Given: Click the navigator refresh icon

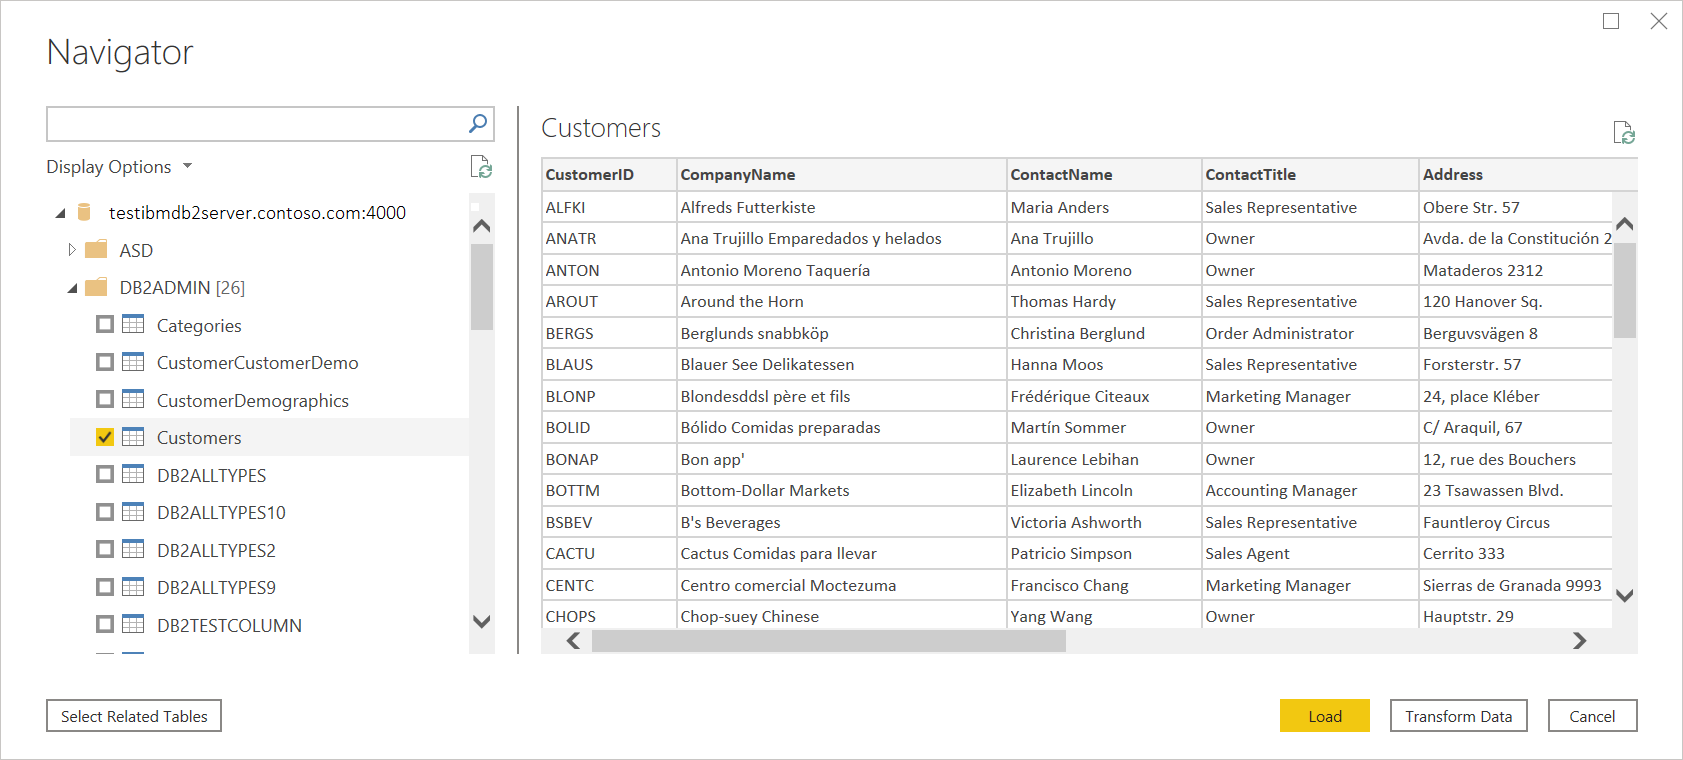Looking at the screenshot, I should click(x=481, y=167).
